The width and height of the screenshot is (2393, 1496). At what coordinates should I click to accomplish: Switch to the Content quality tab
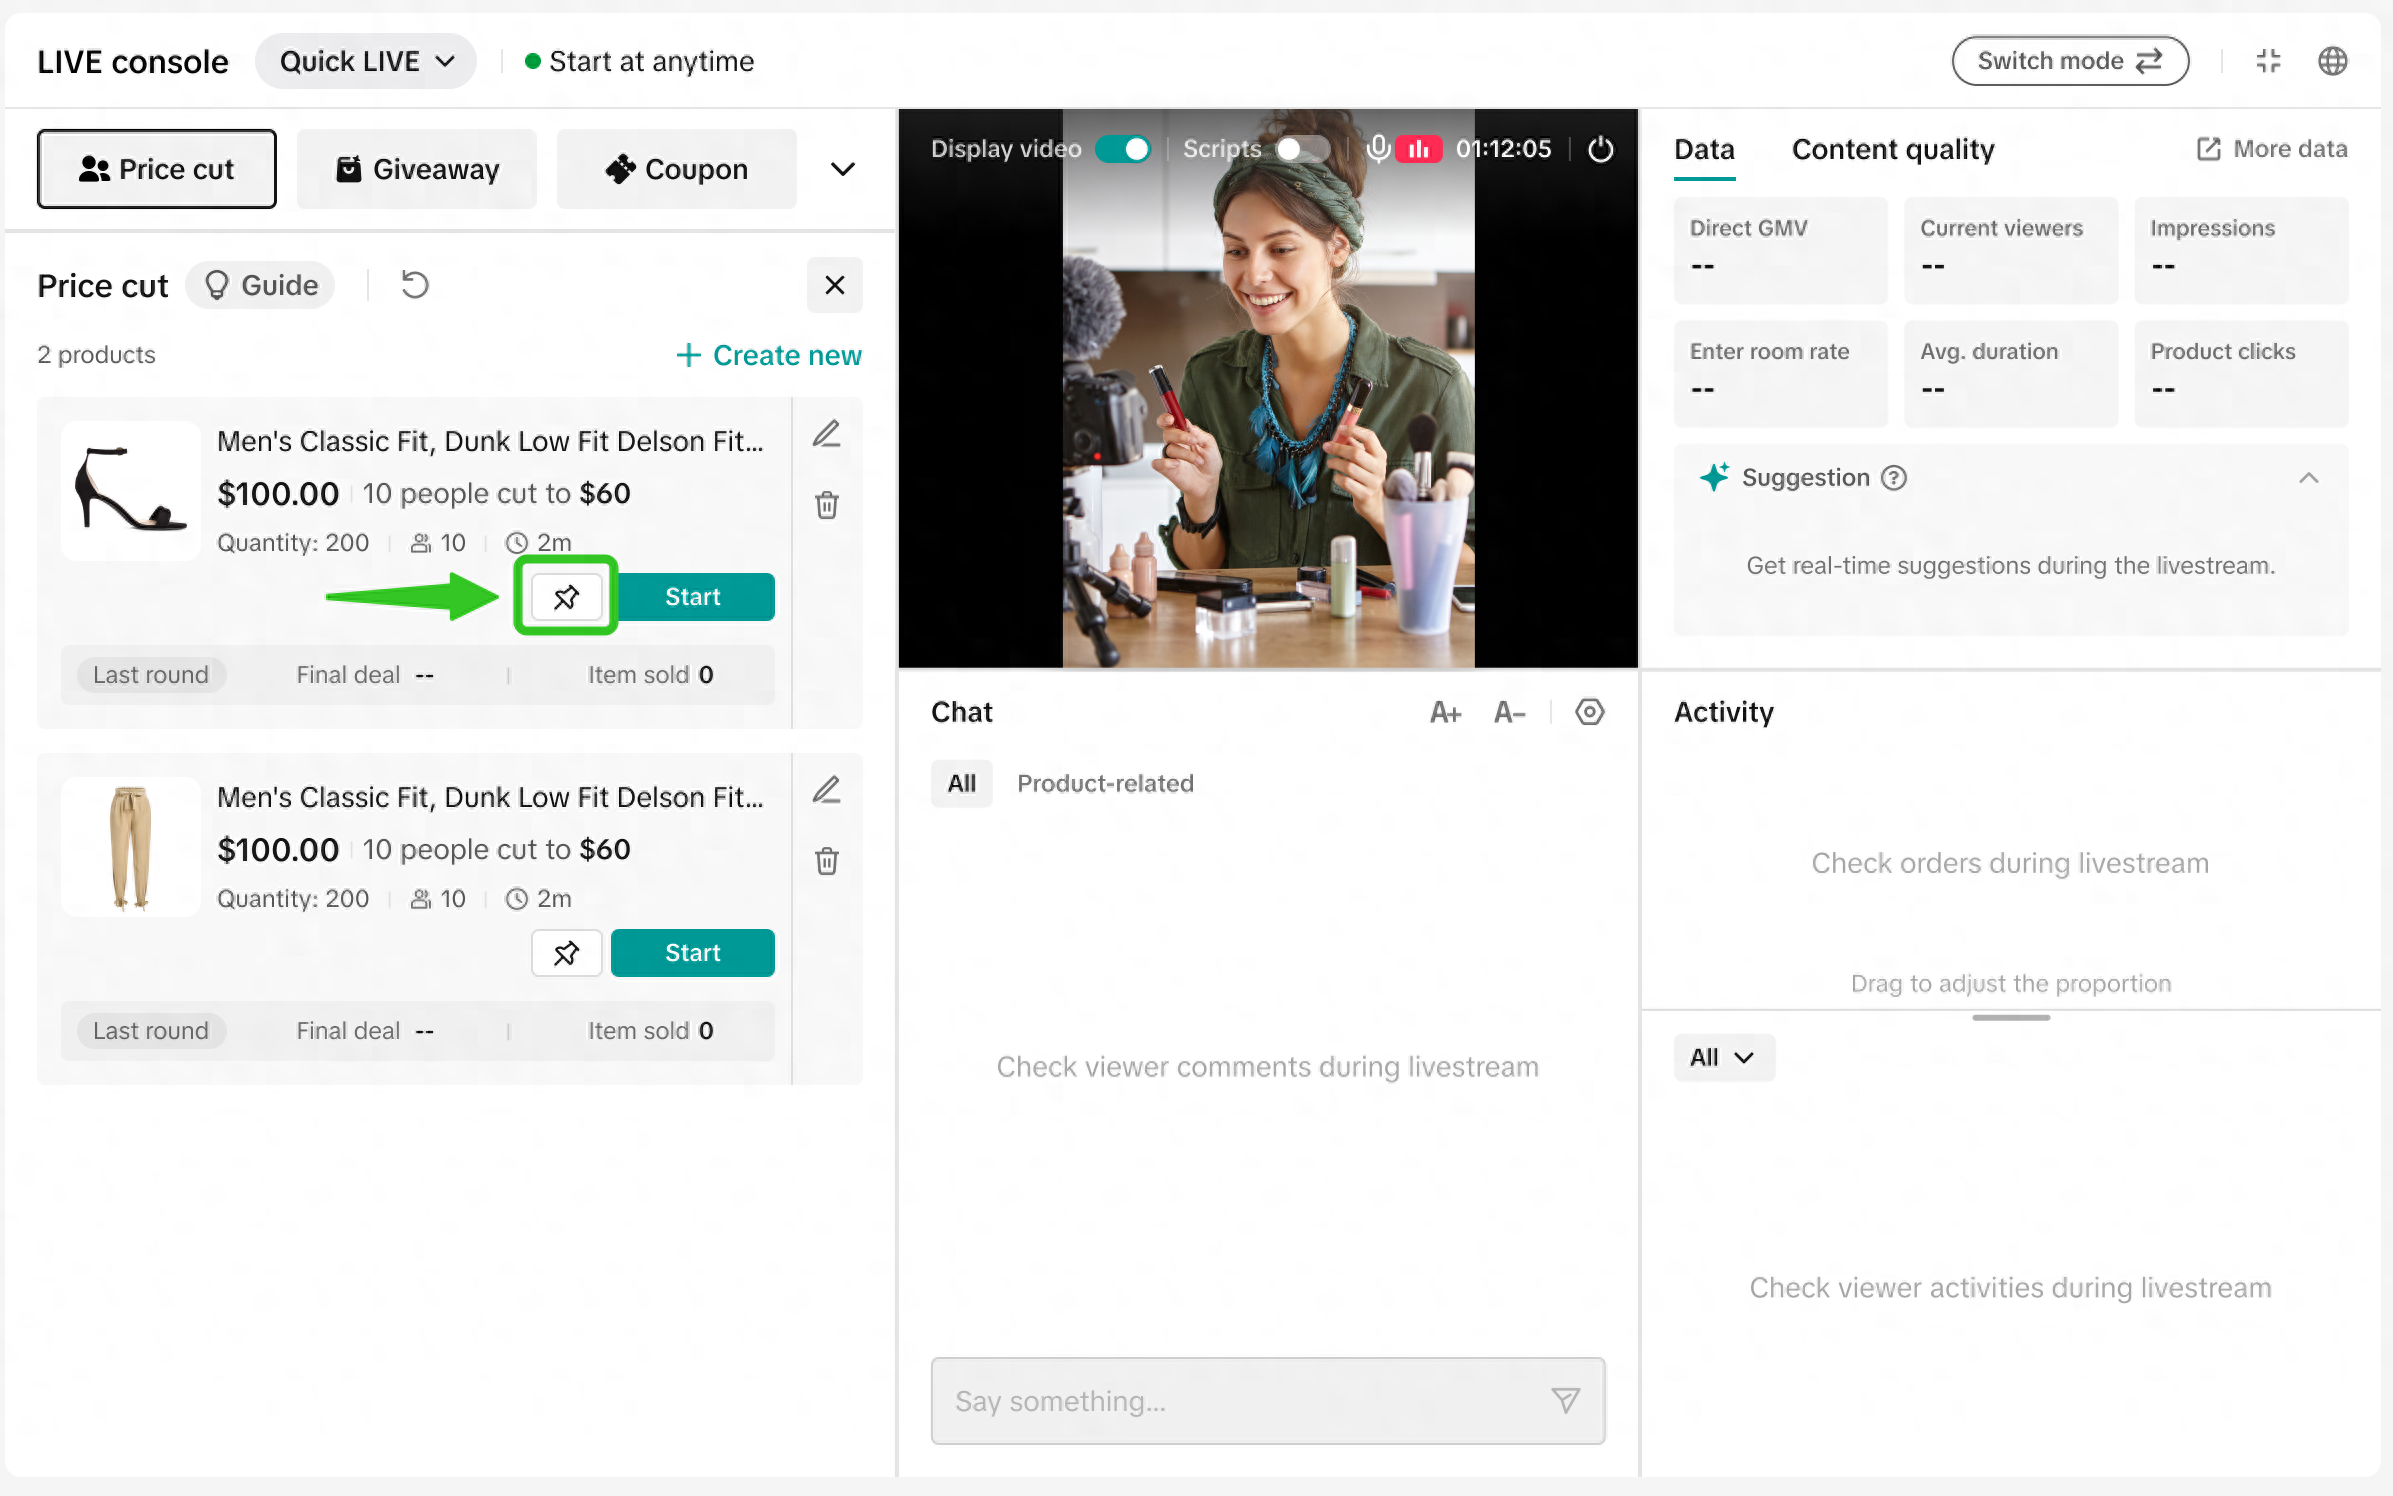click(1893, 149)
